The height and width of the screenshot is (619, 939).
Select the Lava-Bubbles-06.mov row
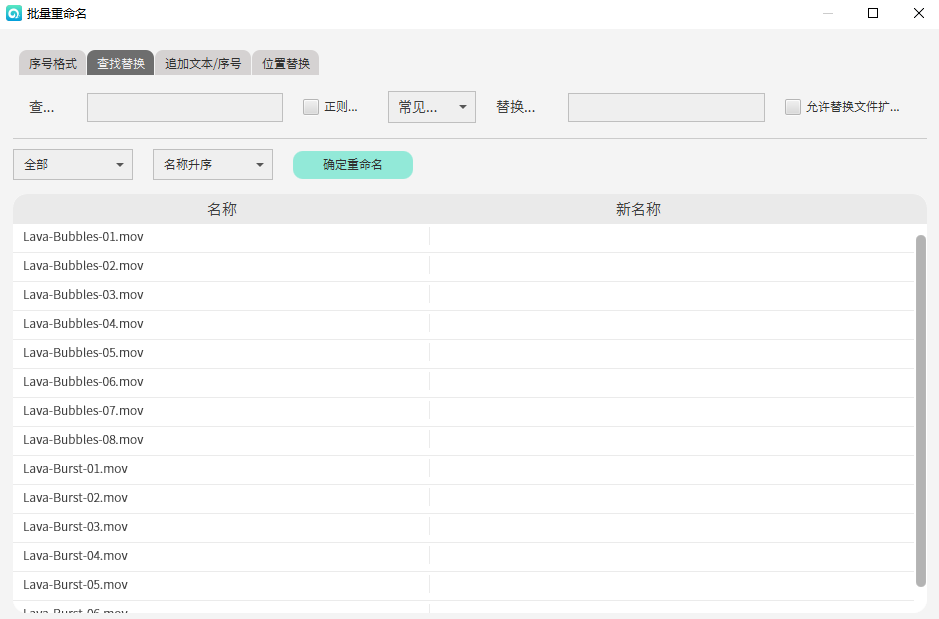click(464, 382)
